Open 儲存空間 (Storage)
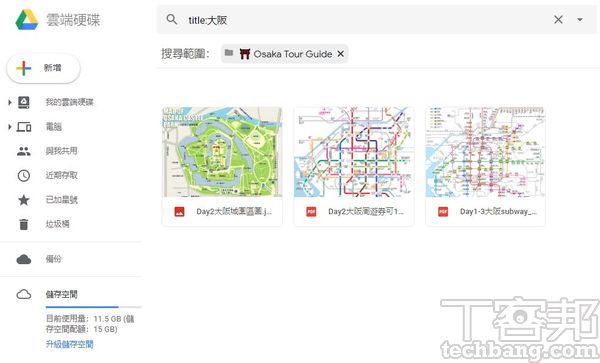Viewport: 600px width, 363px height. click(x=62, y=294)
